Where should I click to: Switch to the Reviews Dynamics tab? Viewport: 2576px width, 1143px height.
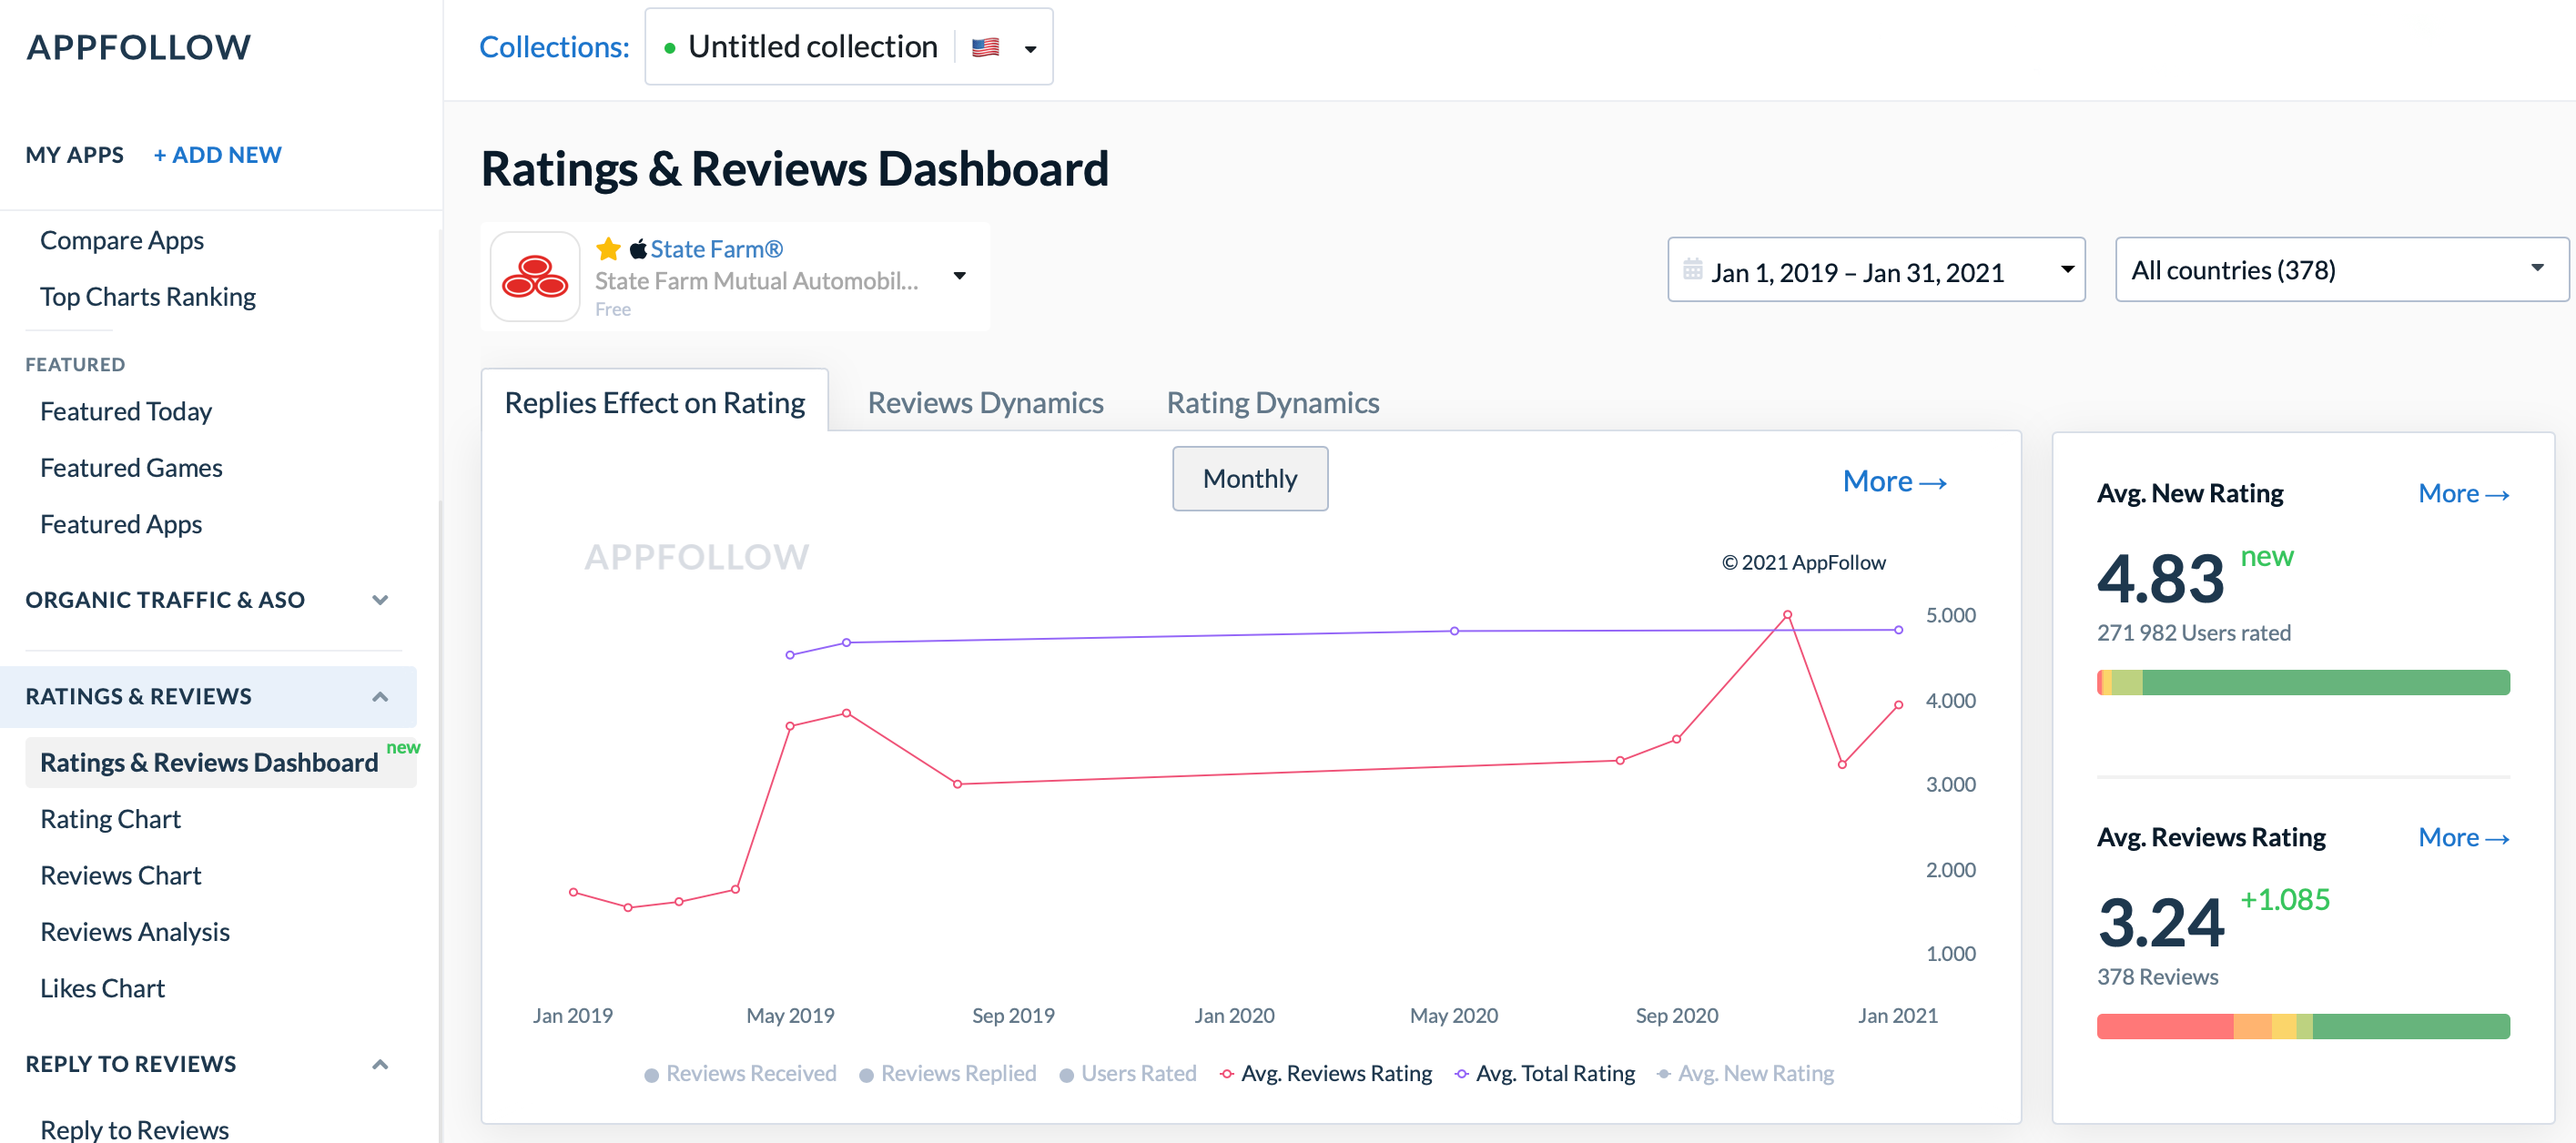coord(985,402)
